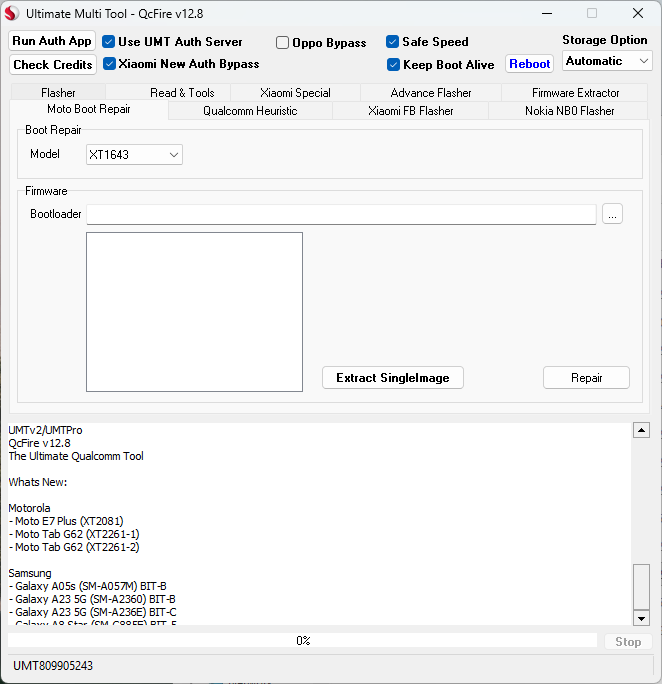
Task: Click the UMTv2/UMTPro log line
Action: [45, 430]
